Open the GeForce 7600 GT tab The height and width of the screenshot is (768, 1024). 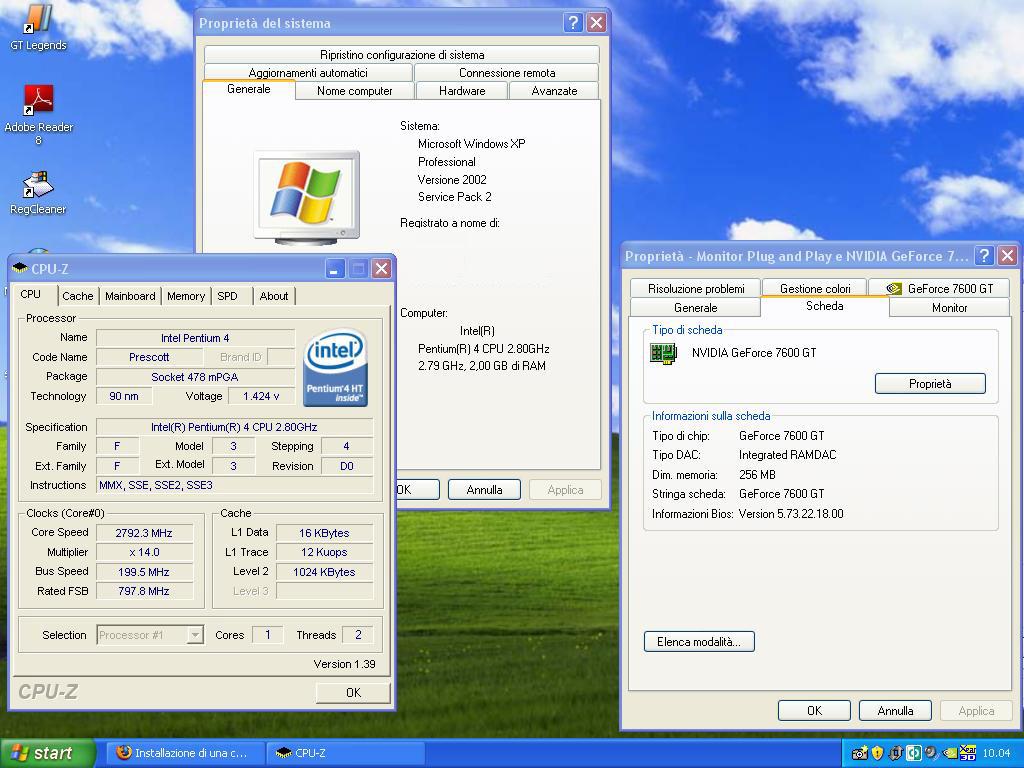940,289
